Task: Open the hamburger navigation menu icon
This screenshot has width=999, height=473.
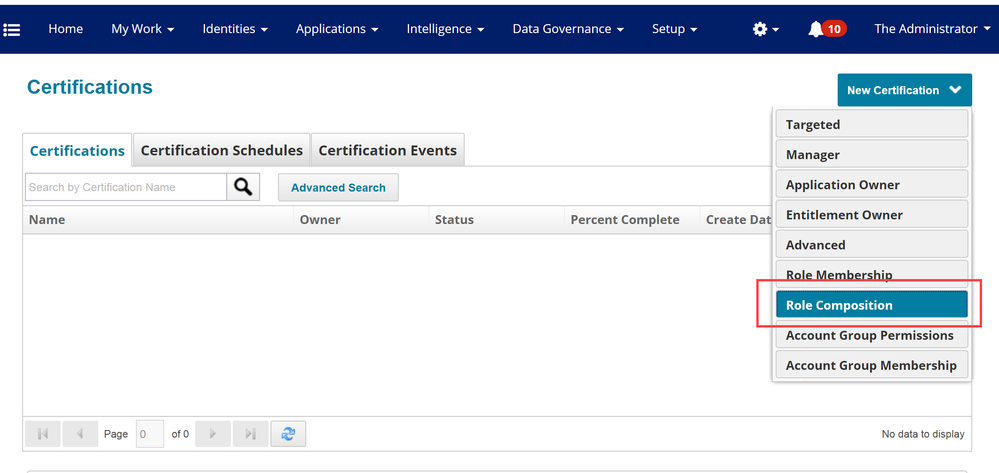Action: (12, 29)
